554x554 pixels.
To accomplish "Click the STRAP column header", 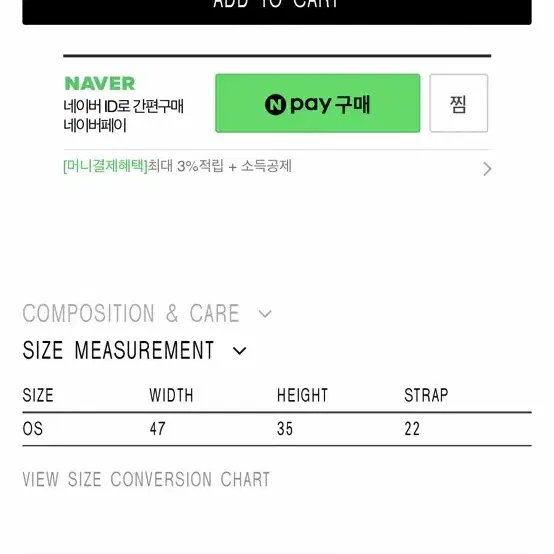I will click(426, 395).
